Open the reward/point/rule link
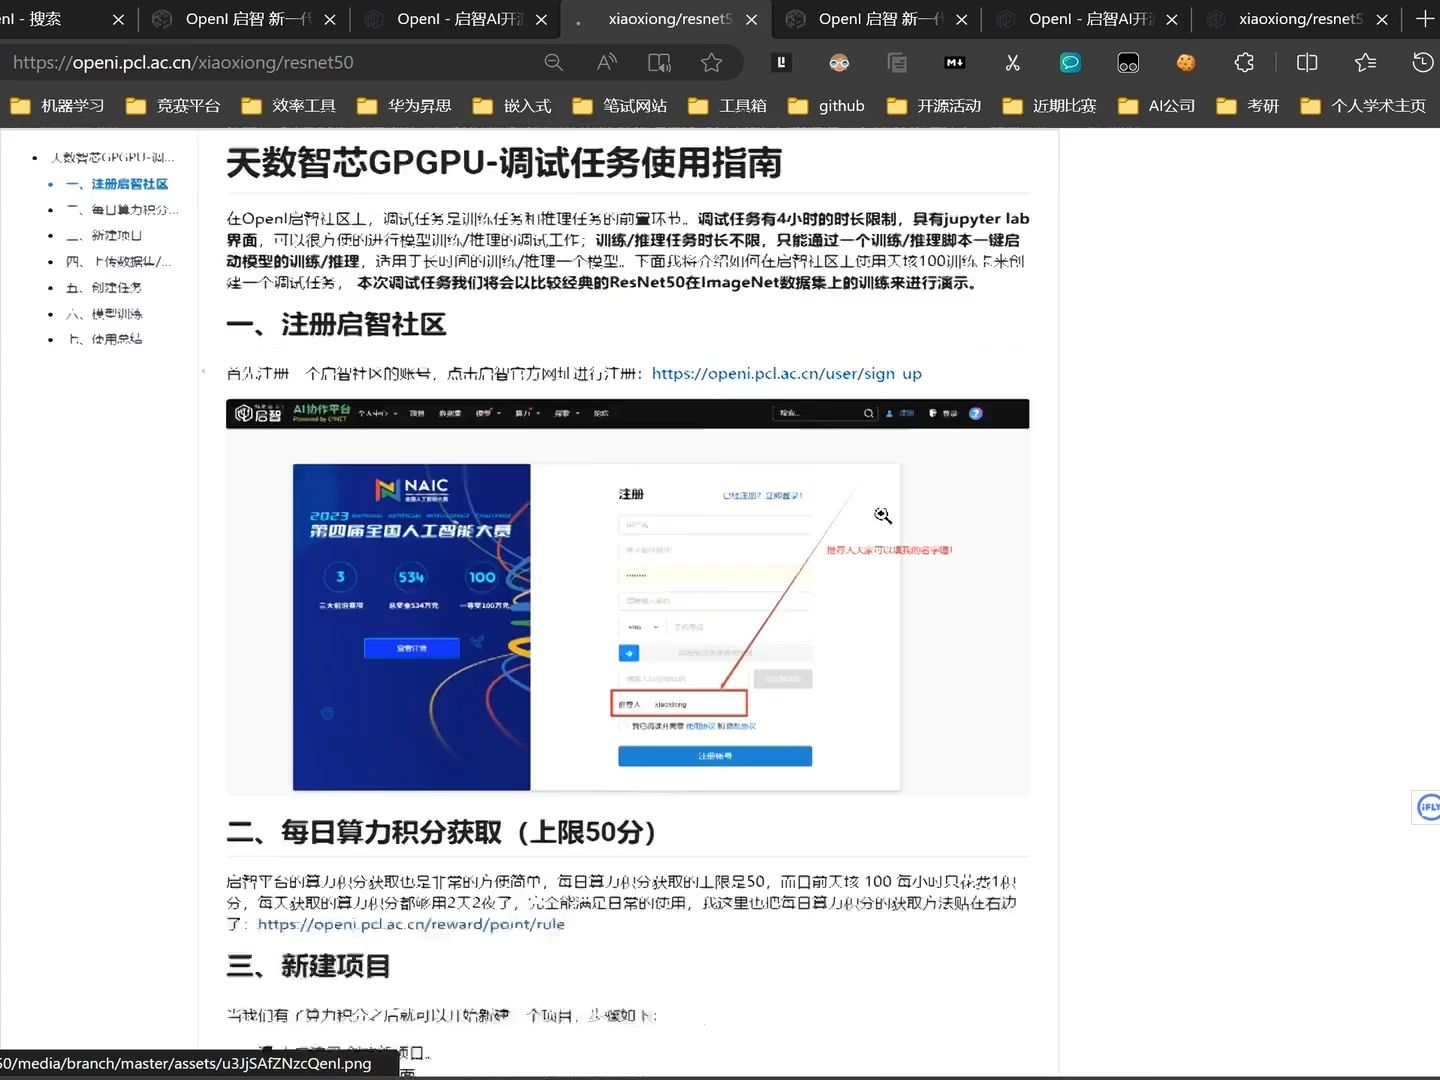 click(411, 924)
